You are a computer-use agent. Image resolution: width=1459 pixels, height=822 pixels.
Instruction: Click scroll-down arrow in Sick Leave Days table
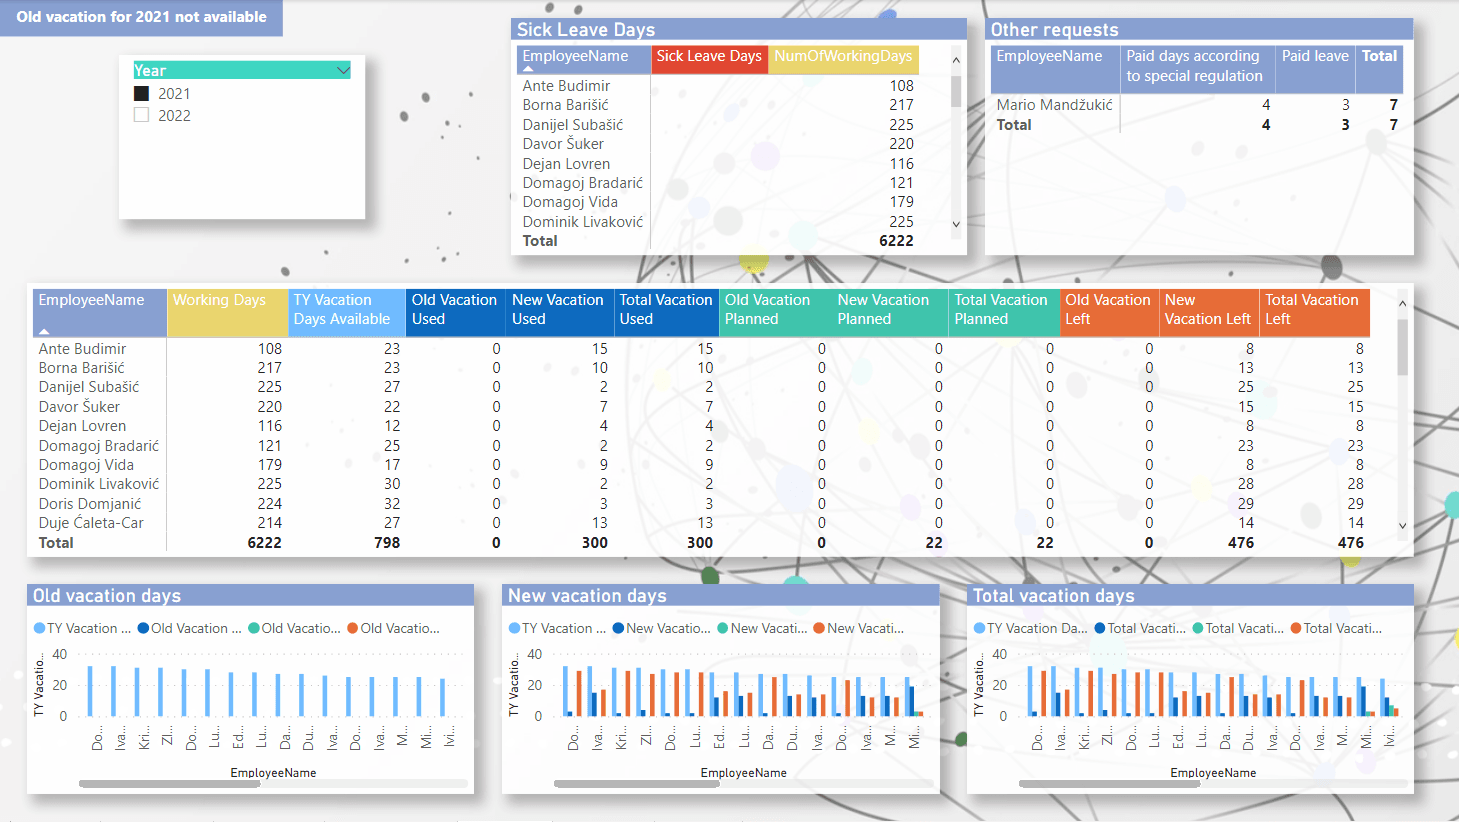[956, 224]
